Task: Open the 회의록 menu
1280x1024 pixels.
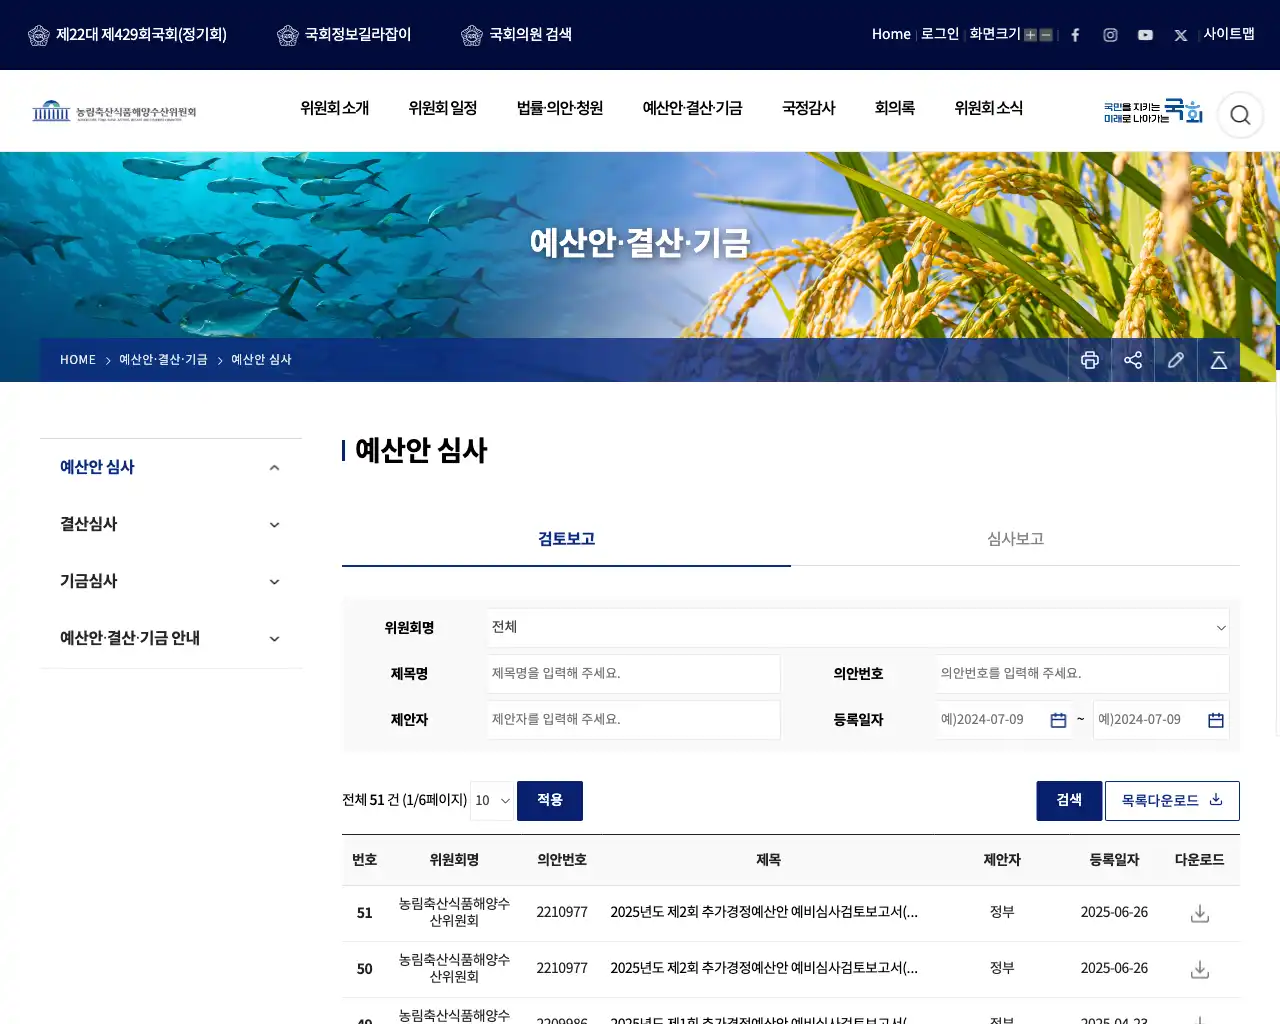Action: pos(895,108)
